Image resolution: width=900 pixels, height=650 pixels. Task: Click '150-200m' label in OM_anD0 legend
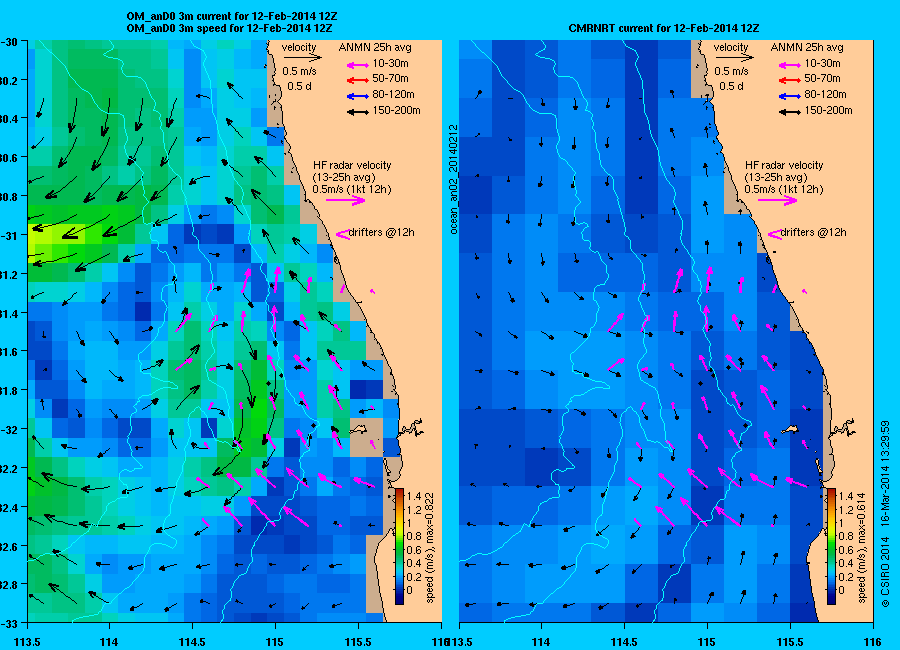[x=397, y=110]
